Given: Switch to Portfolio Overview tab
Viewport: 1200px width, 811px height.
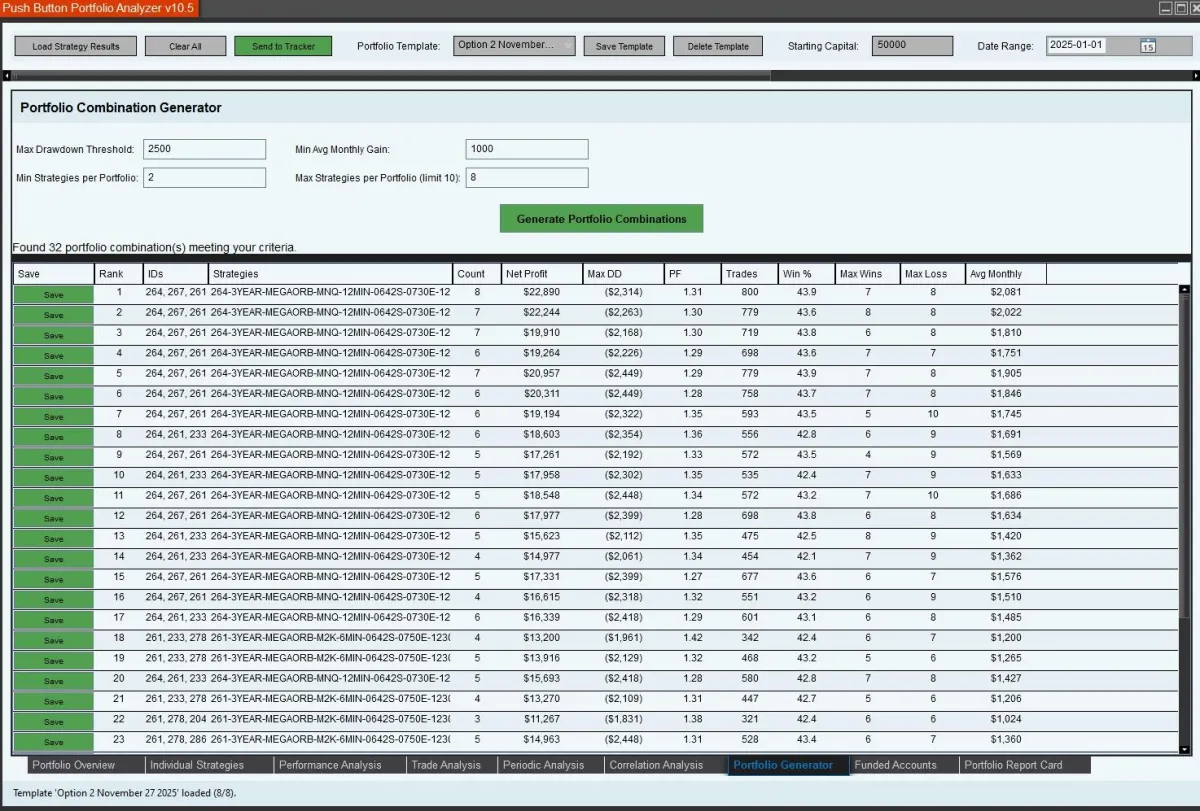Looking at the screenshot, I should coord(73,765).
